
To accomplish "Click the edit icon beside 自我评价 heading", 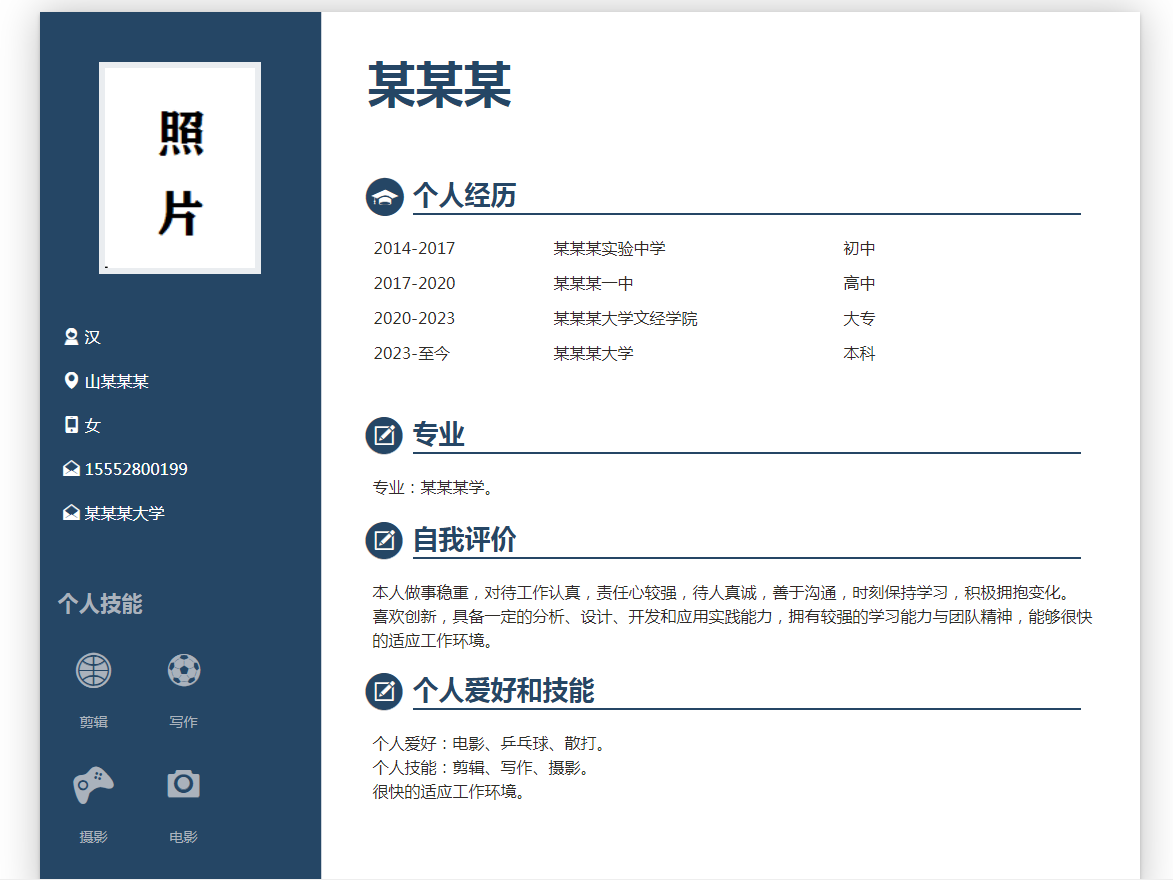I will (385, 541).
